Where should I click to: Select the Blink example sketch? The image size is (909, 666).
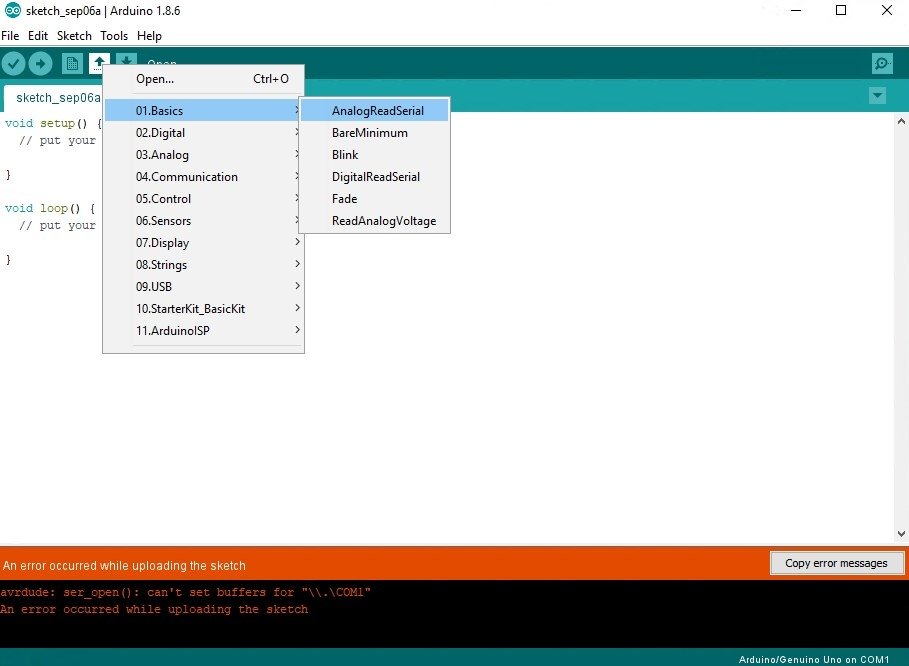[x=344, y=154]
